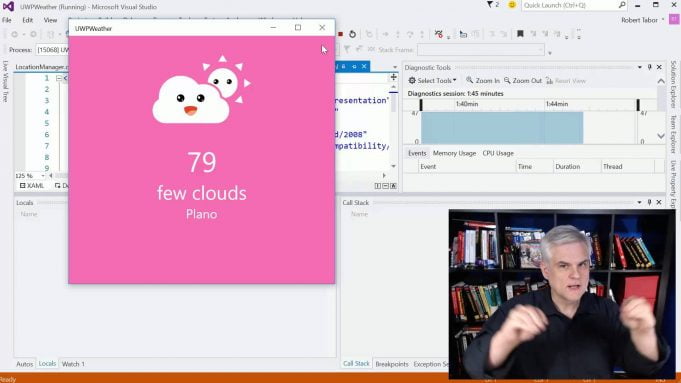
Task: Switch to the XAML view tab
Action: 32,186
